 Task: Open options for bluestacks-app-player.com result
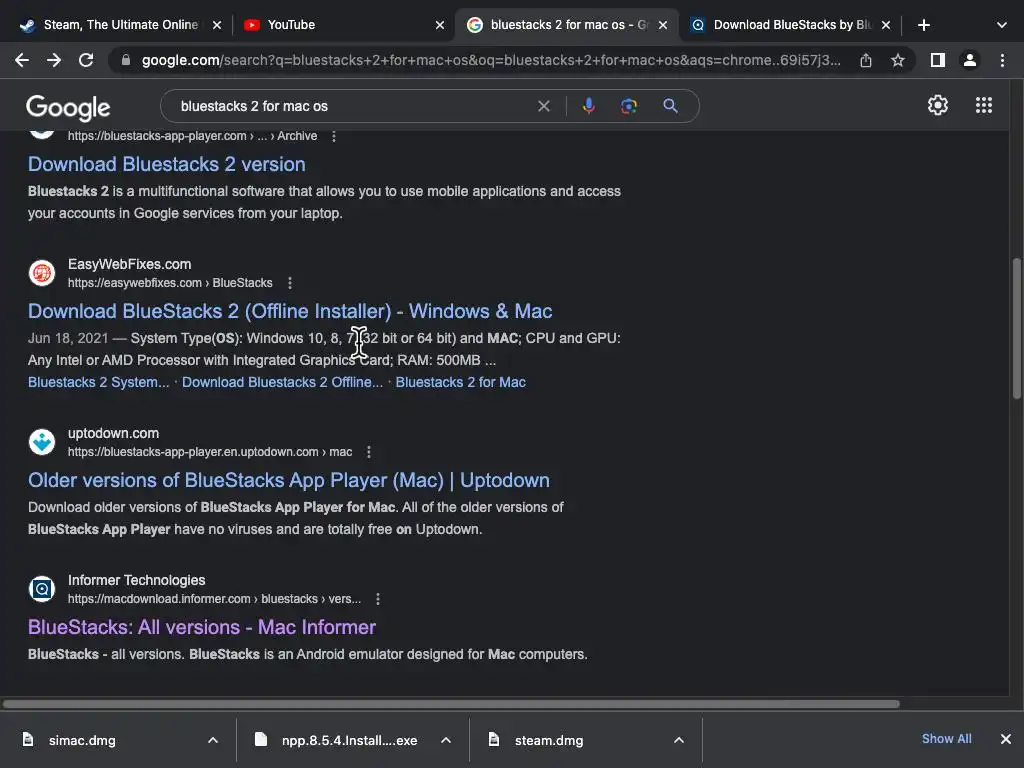[334, 136]
